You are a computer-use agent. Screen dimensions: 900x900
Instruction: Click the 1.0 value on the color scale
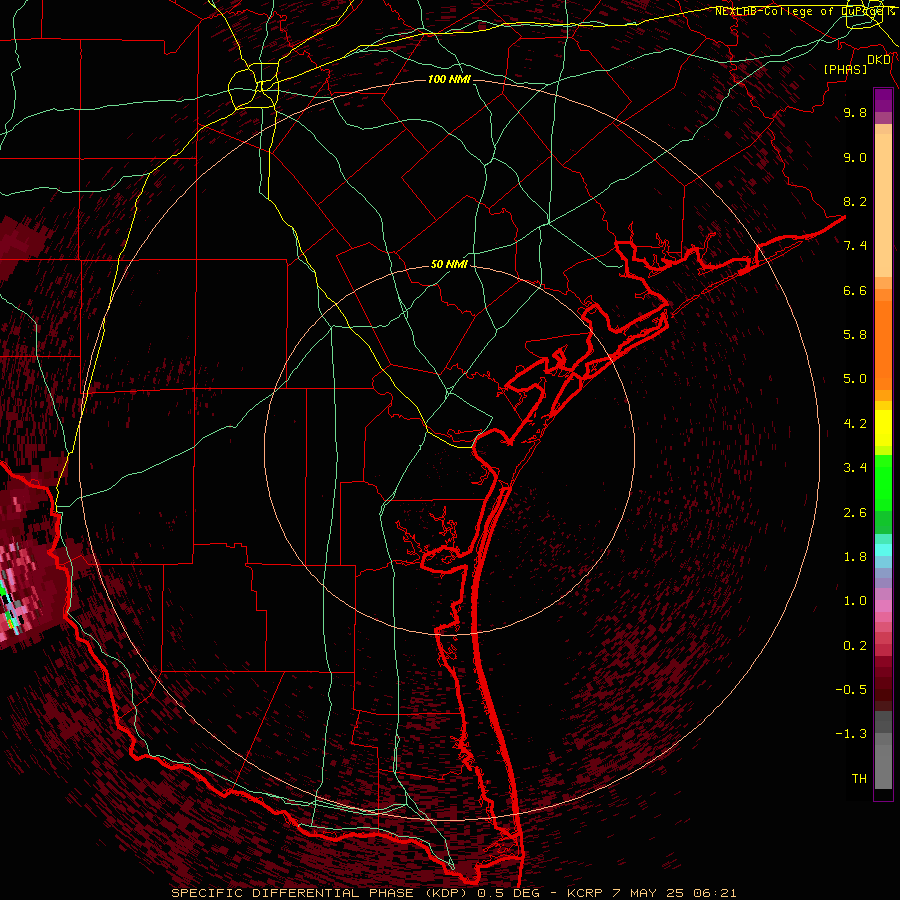click(855, 601)
